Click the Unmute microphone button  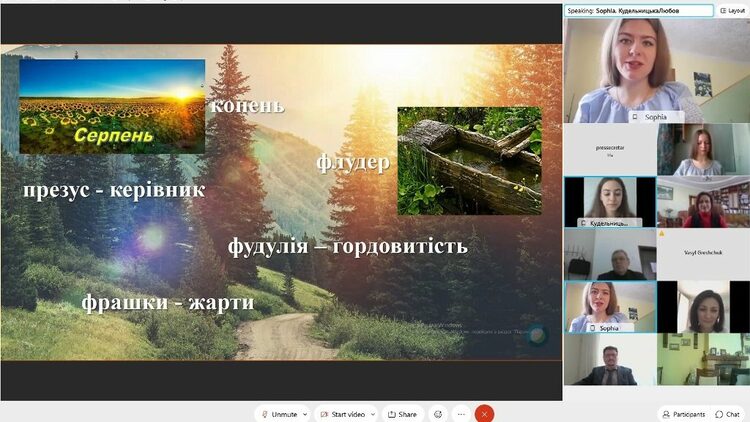(279, 414)
